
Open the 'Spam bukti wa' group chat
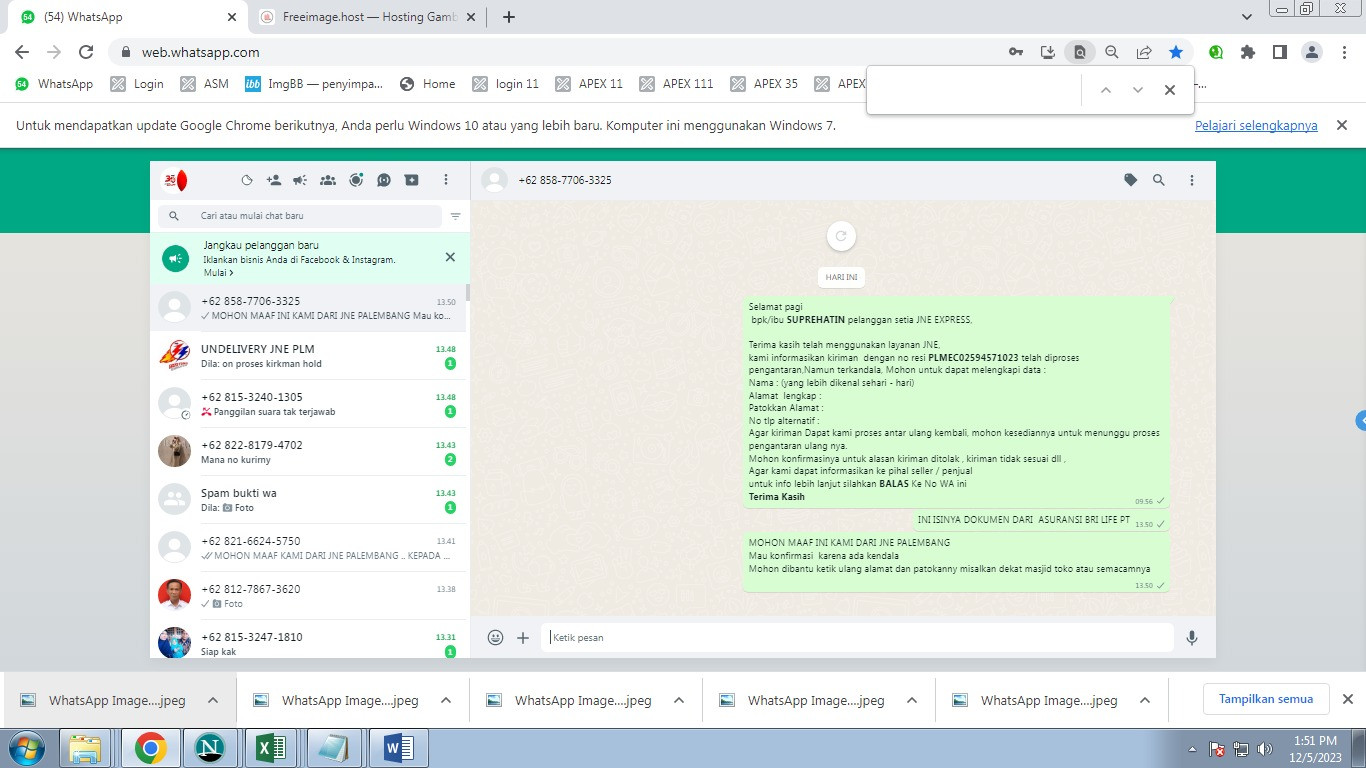[309, 500]
